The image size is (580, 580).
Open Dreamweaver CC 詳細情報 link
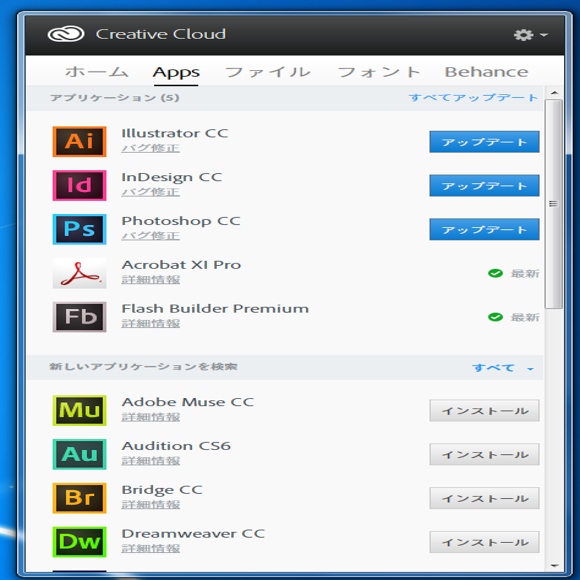tap(151, 549)
